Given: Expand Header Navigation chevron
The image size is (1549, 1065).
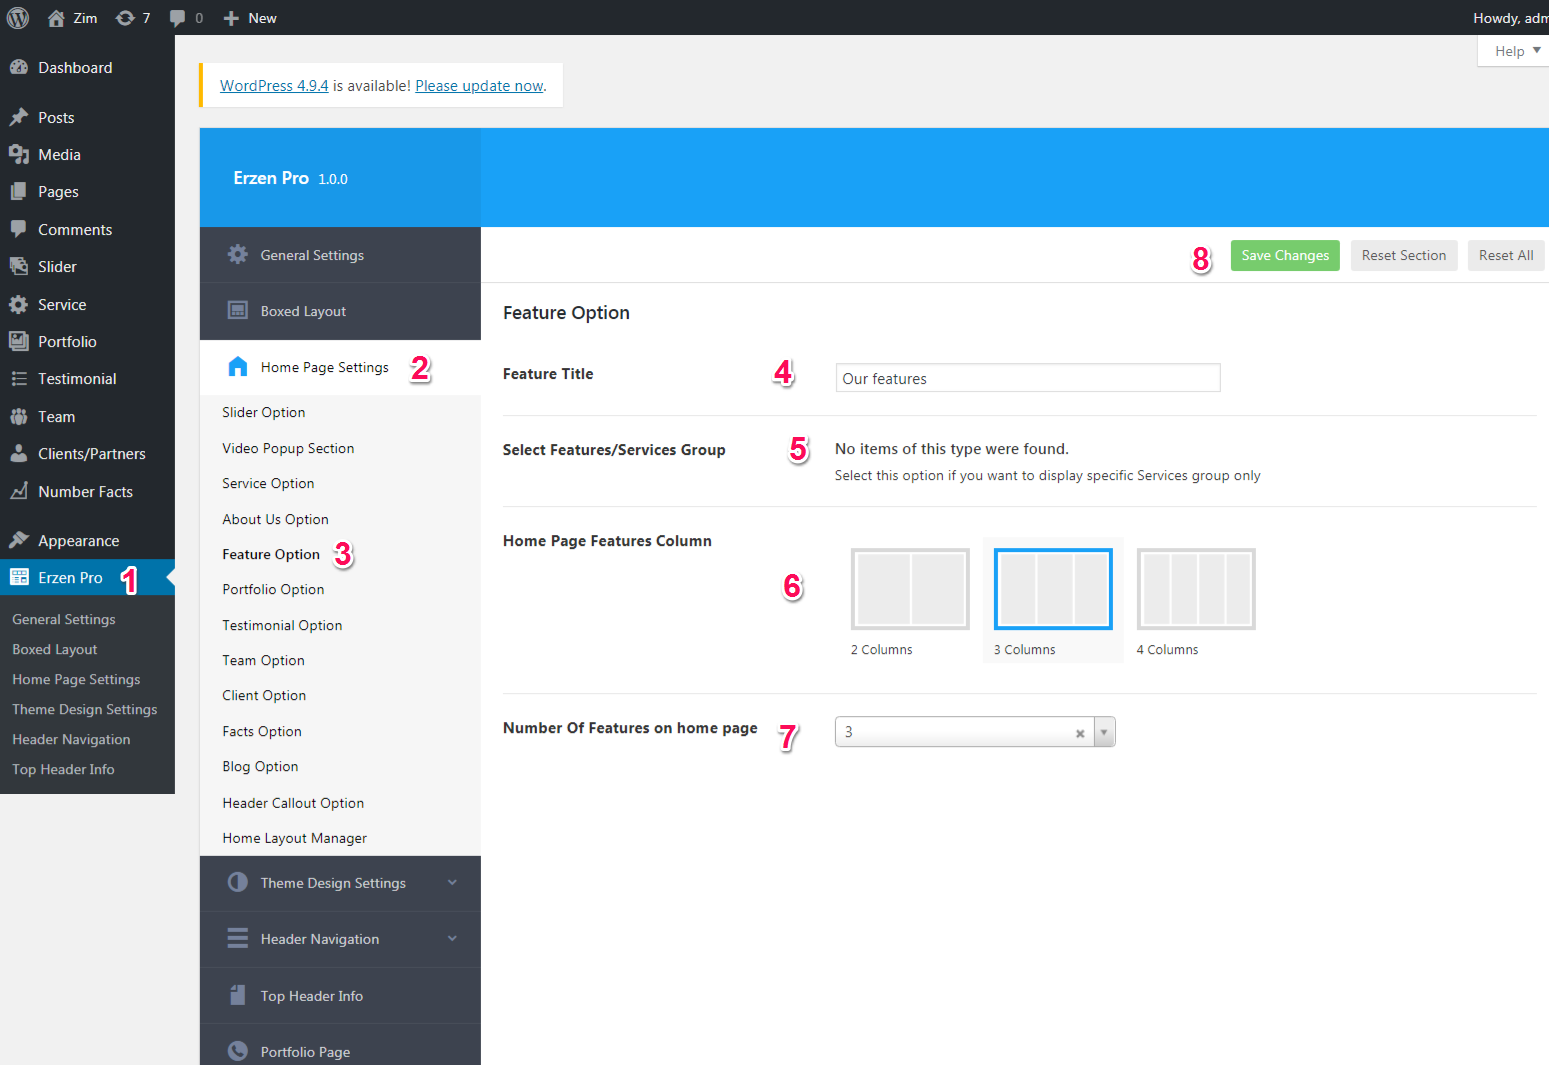Looking at the screenshot, I should click(452, 938).
